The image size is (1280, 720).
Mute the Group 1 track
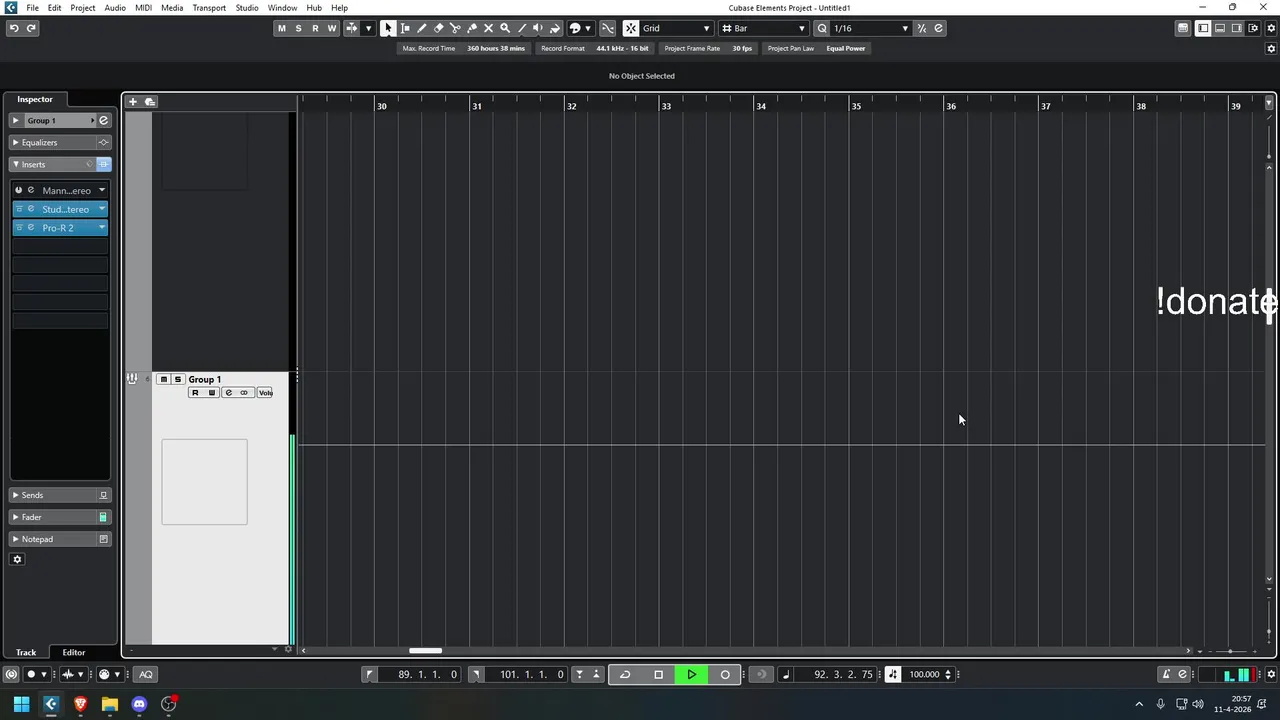[x=164, y=379]
